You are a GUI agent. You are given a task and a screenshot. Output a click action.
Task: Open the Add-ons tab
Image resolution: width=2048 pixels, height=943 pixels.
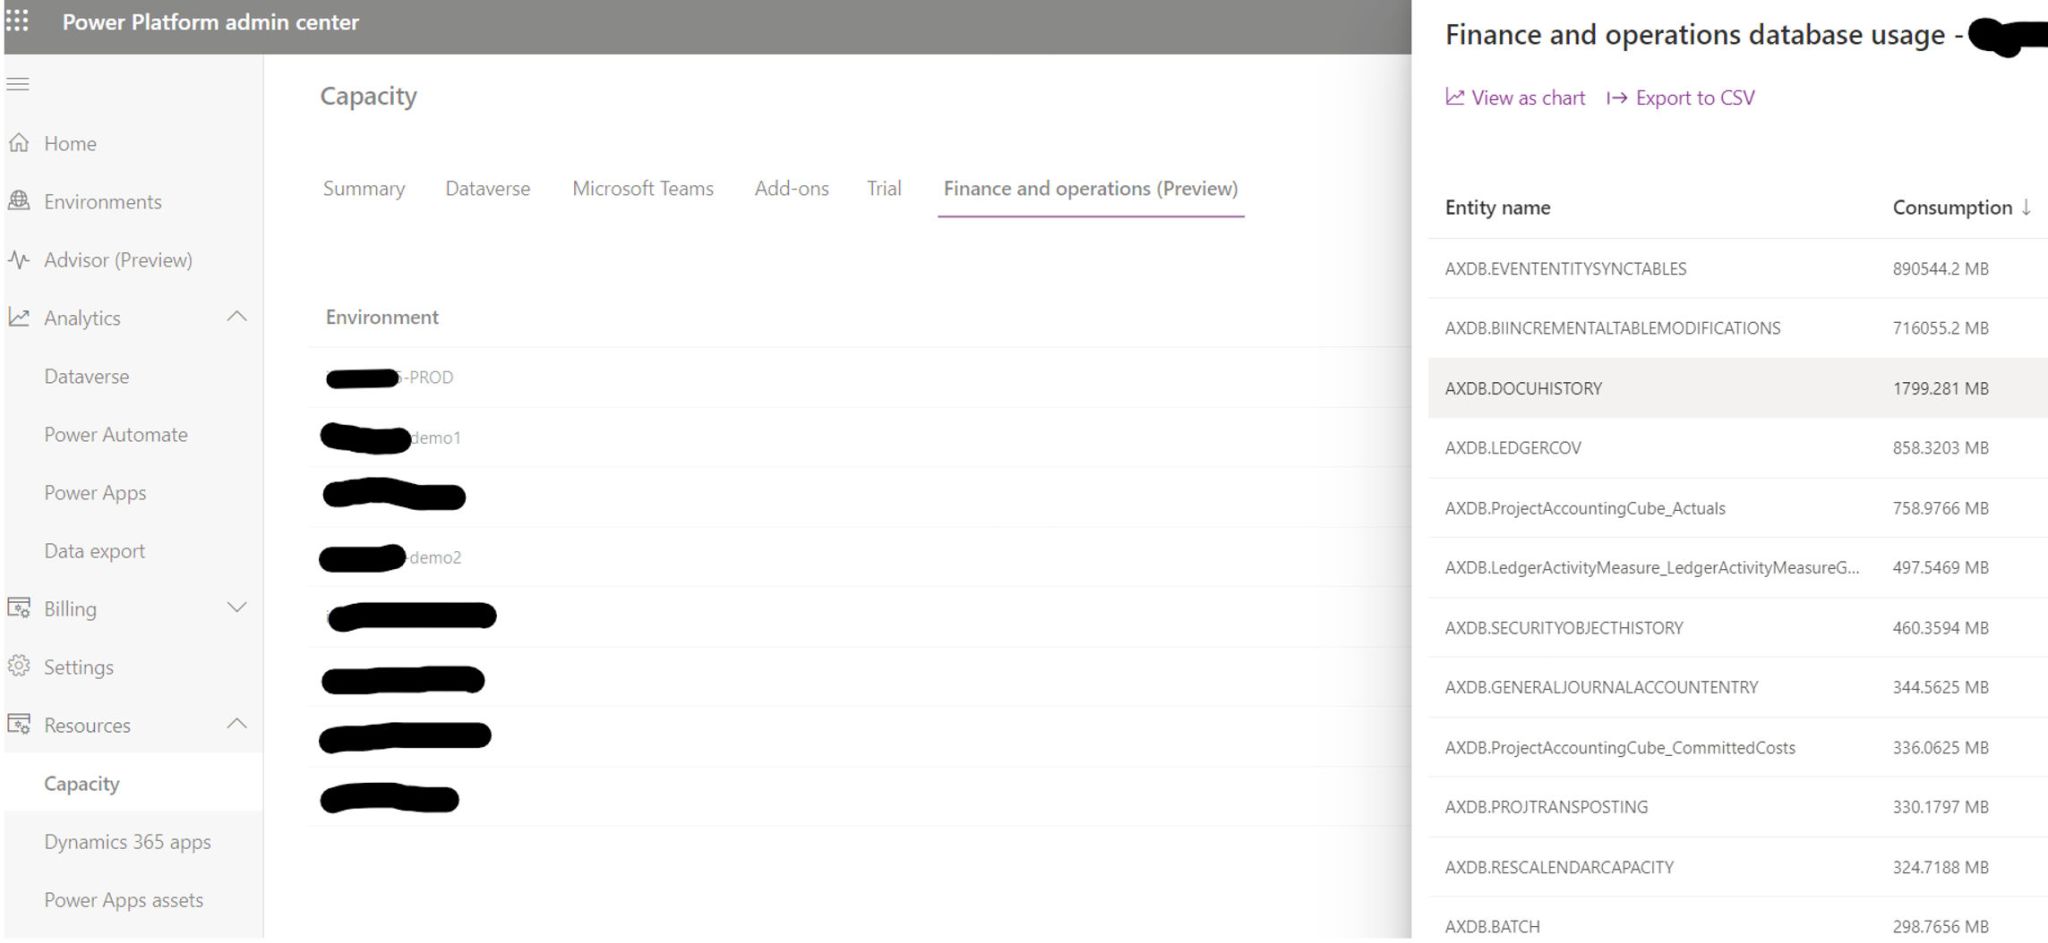[791, 189]
